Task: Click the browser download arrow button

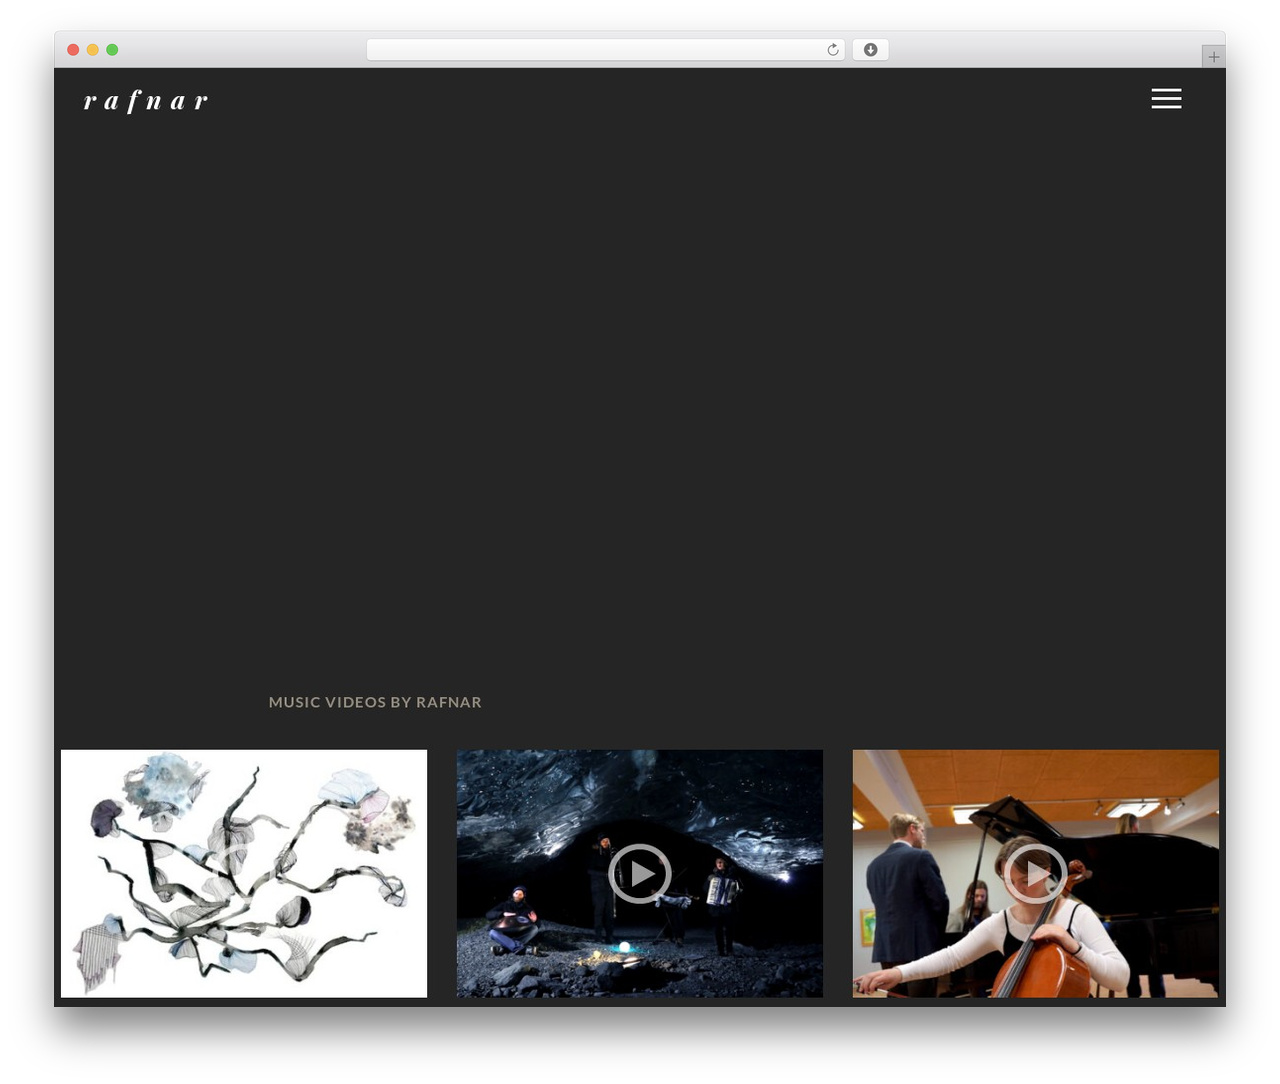Action: point(870,50)
